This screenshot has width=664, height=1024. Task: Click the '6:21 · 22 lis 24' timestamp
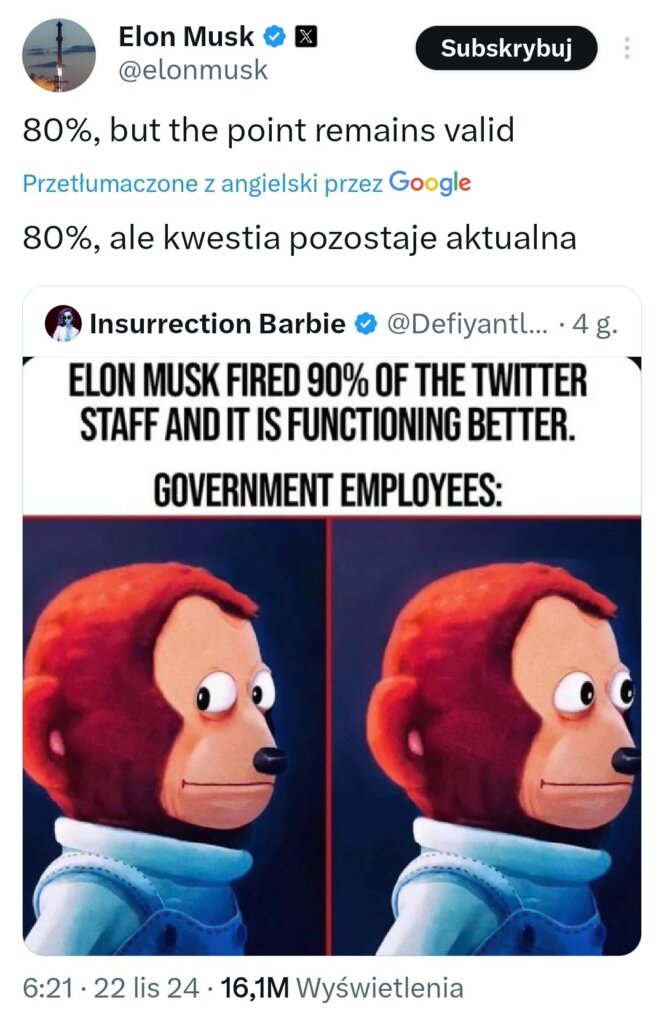111,988
